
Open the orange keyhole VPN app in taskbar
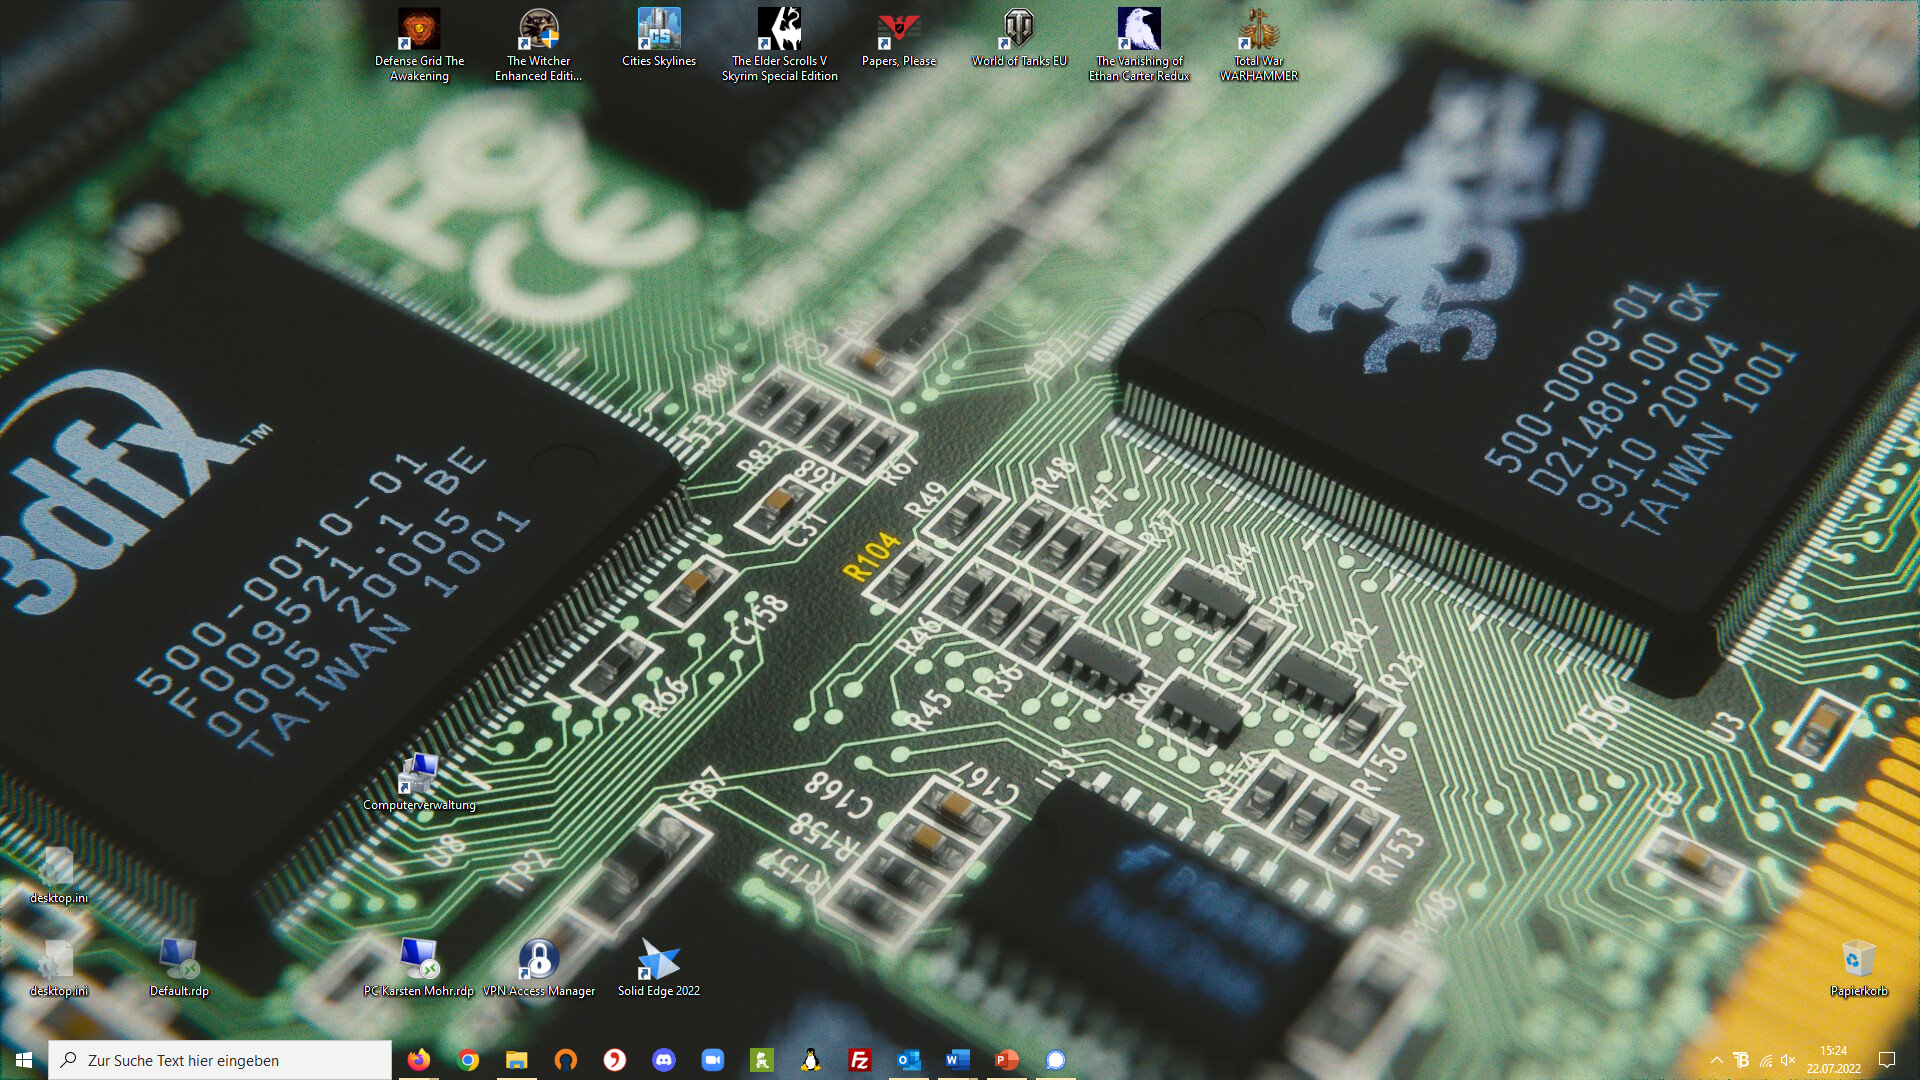[x=566, y=1060]
